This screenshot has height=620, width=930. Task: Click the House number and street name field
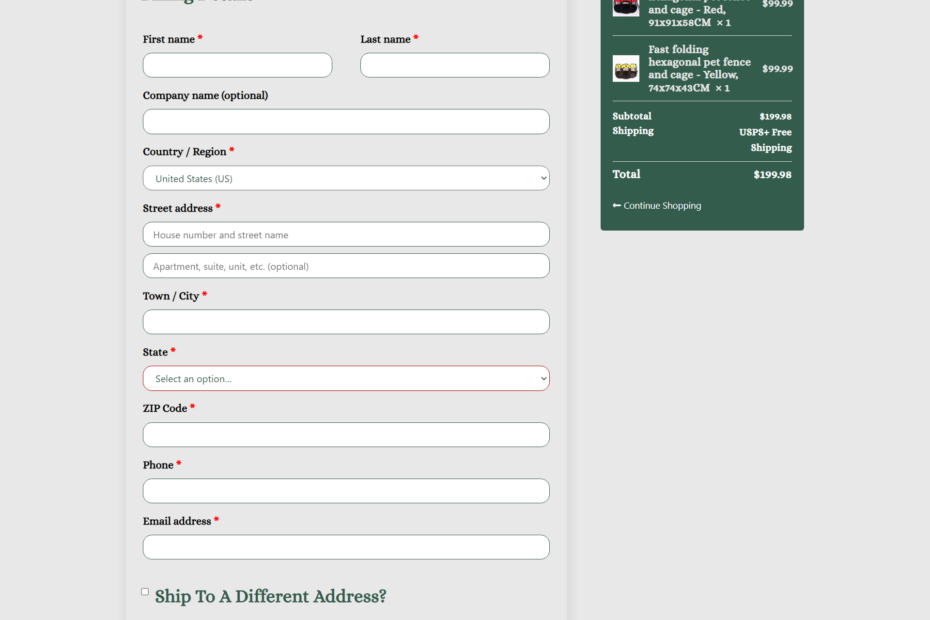[x=346, y=234]
